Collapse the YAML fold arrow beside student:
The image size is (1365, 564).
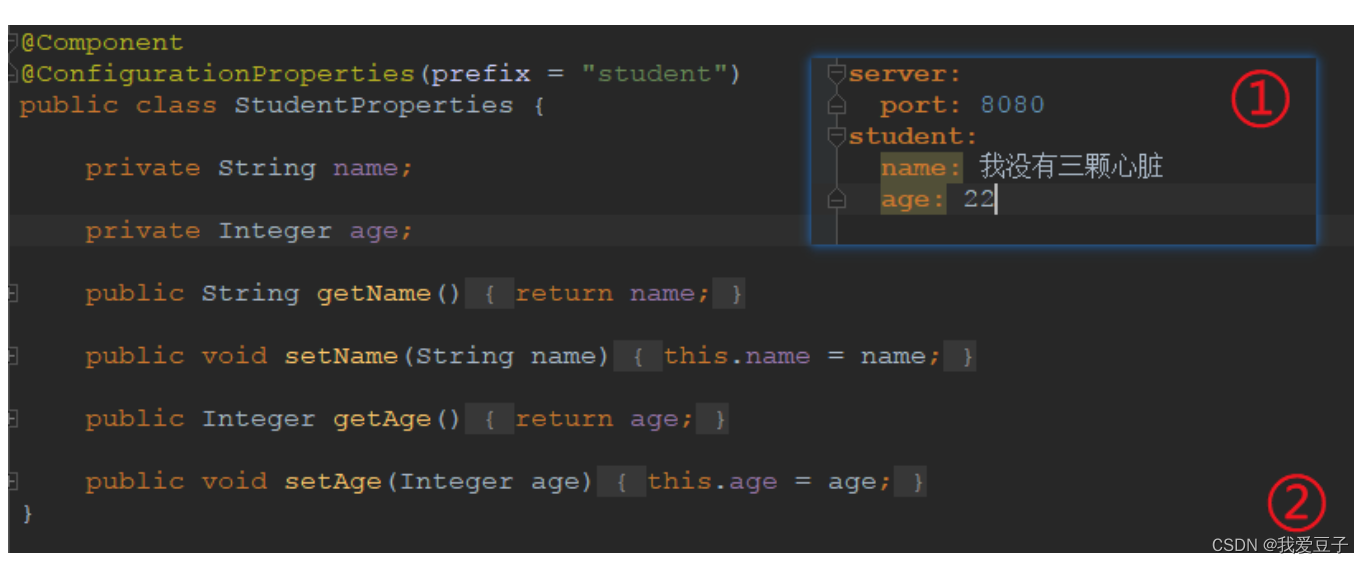click(x=837, y=136)
